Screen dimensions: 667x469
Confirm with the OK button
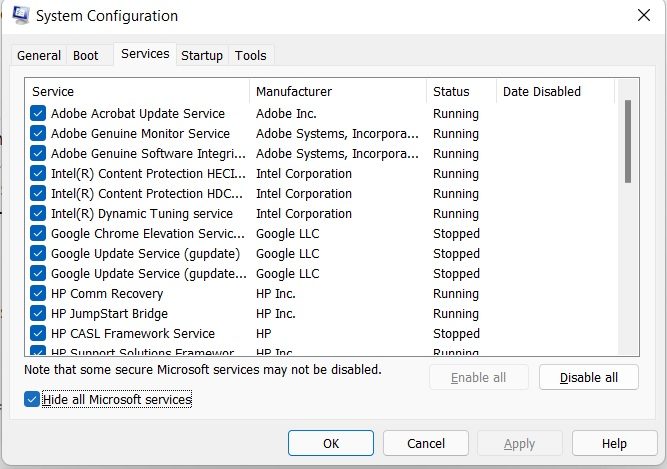click(331, 443)
